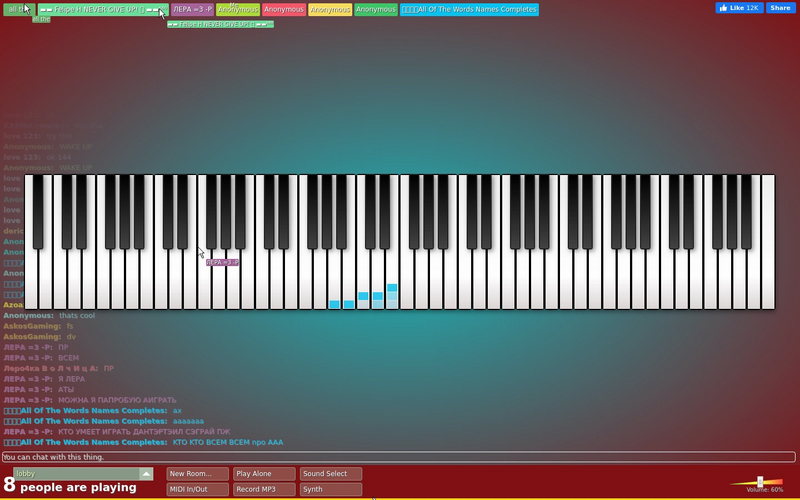Viewport: 800px width, 500px height.
Task: Click the Record MP3 button
Action: click(x=264, y=489)
